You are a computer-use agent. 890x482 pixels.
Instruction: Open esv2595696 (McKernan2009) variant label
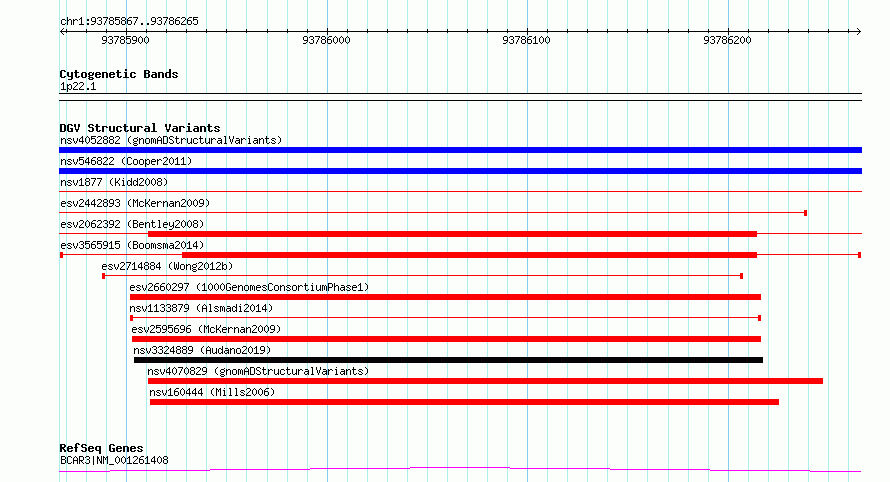tap(206, 329)
